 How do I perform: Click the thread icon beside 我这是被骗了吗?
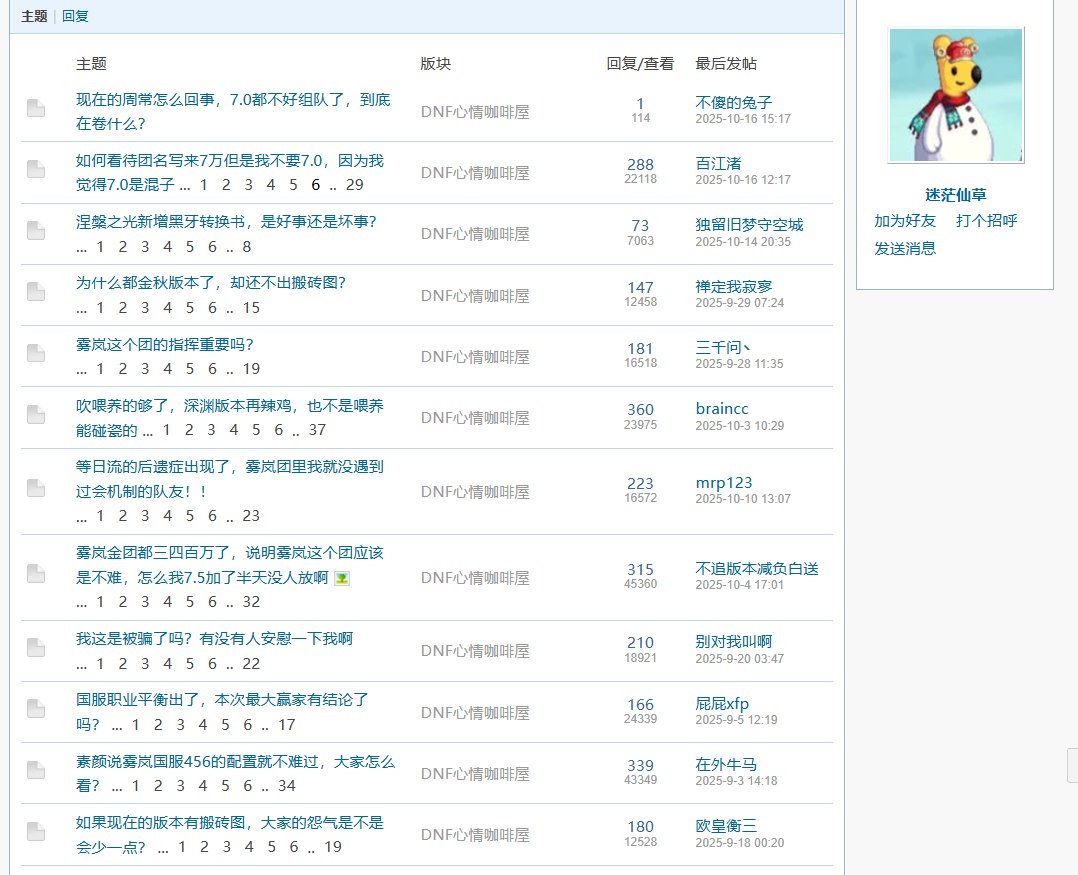[x=36, y=648]
